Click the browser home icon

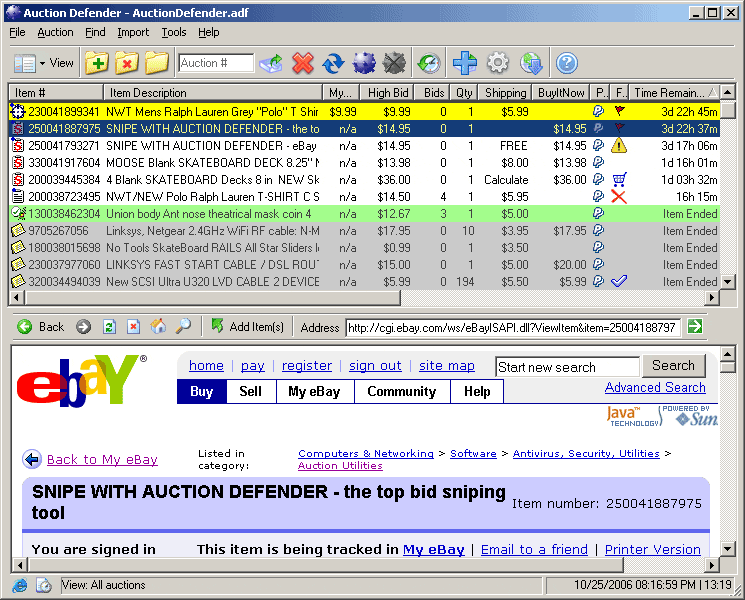coord(158,327)
